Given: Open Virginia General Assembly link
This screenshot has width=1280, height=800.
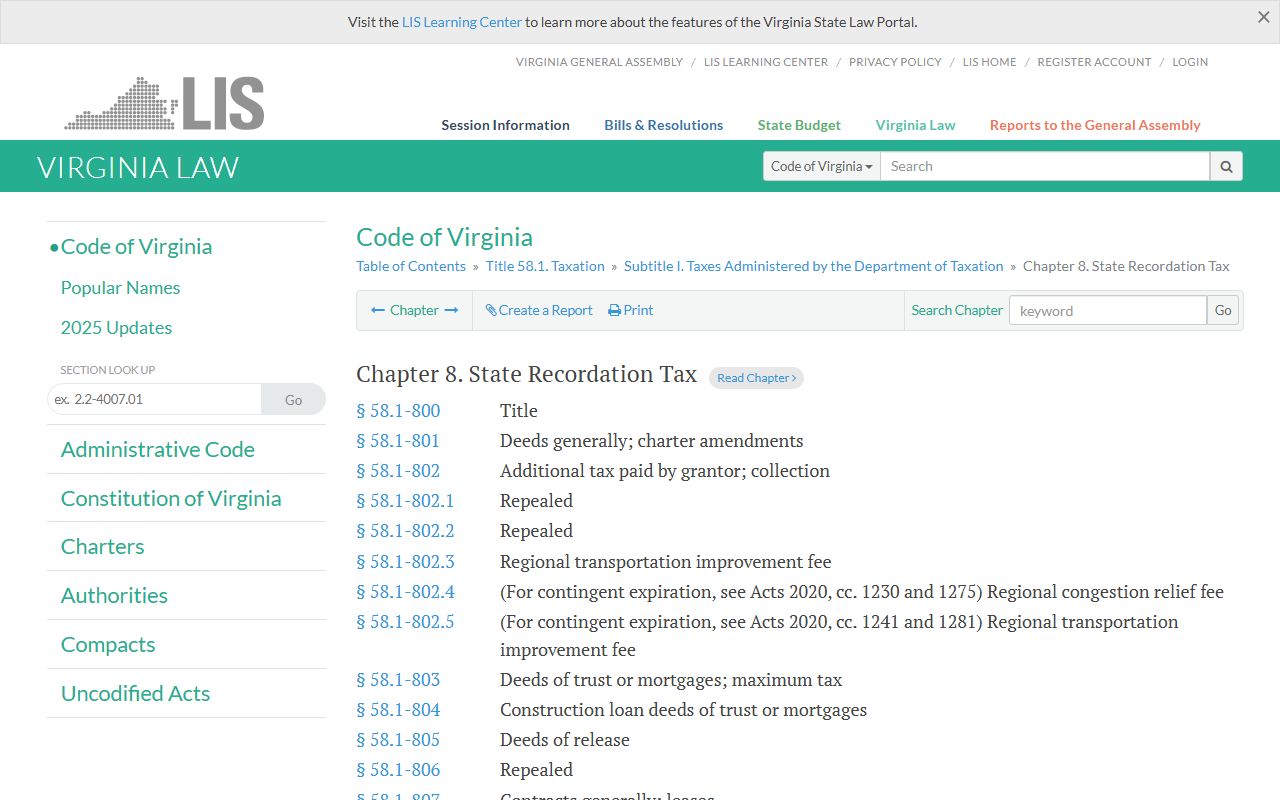Looking at the screenshot, I should (599, 62).
